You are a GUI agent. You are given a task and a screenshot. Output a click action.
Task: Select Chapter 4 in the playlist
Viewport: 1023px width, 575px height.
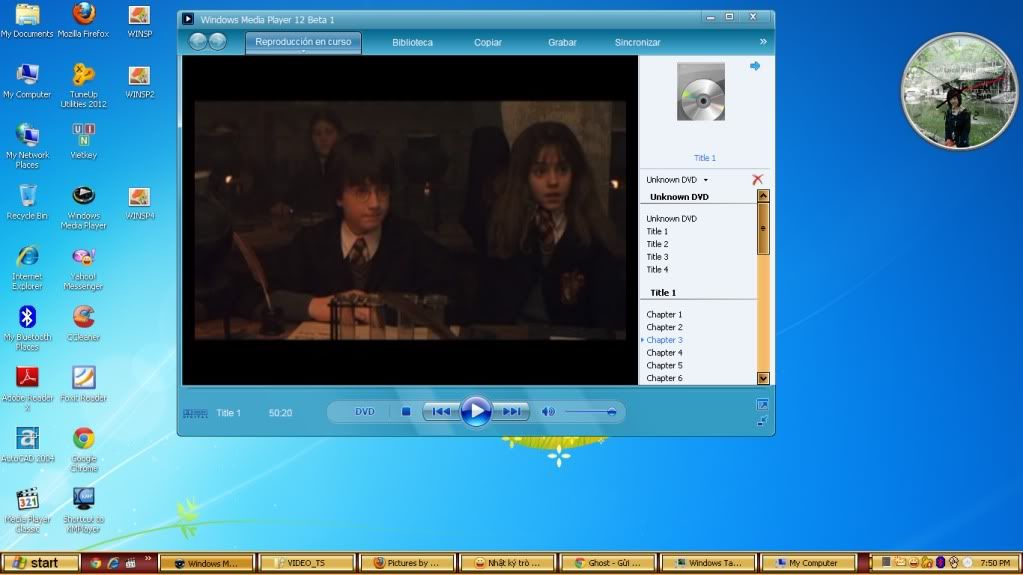pos(664,352)
